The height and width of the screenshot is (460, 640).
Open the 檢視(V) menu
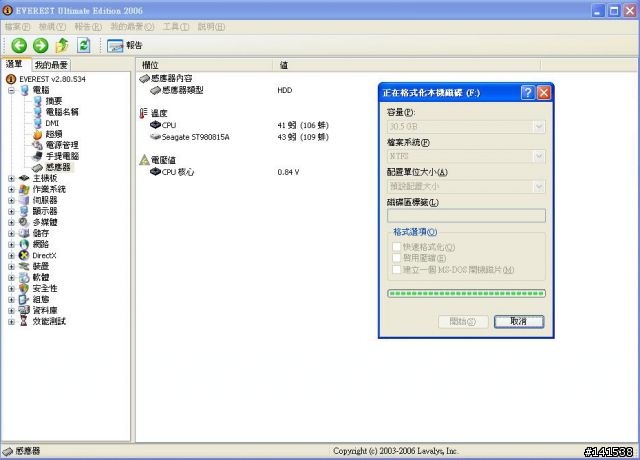pyautogui.click(x=52, y=27)
